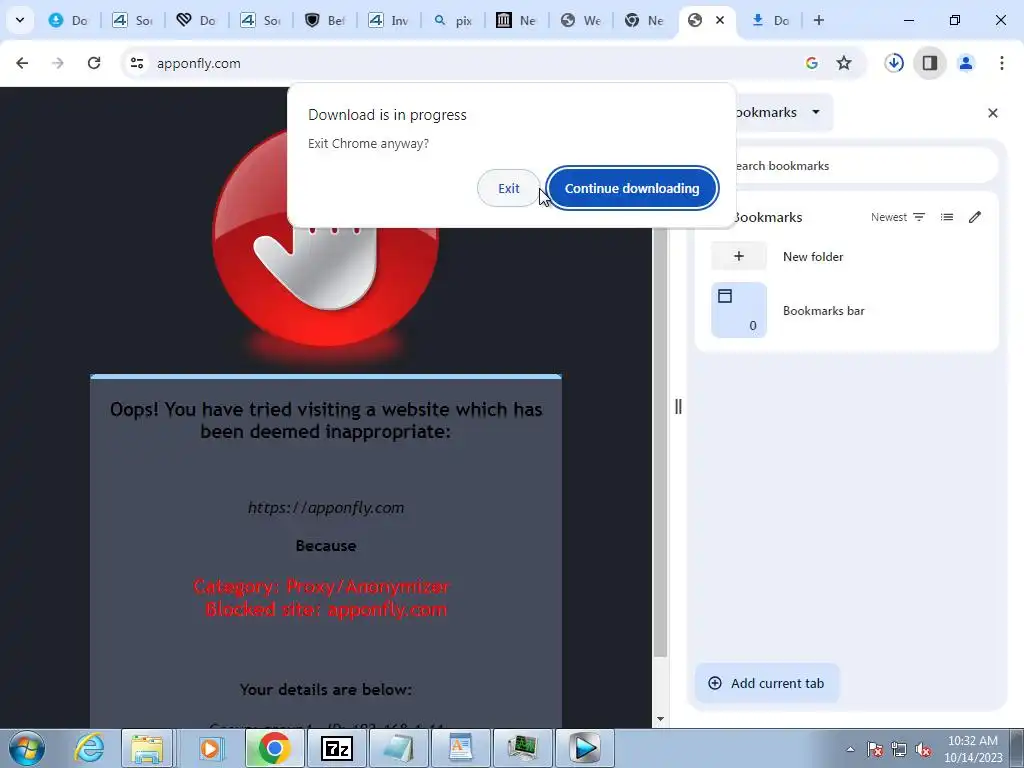1024x768 pixels.
Task: Choose Continue downloading
Action: (x=632, y=188)
